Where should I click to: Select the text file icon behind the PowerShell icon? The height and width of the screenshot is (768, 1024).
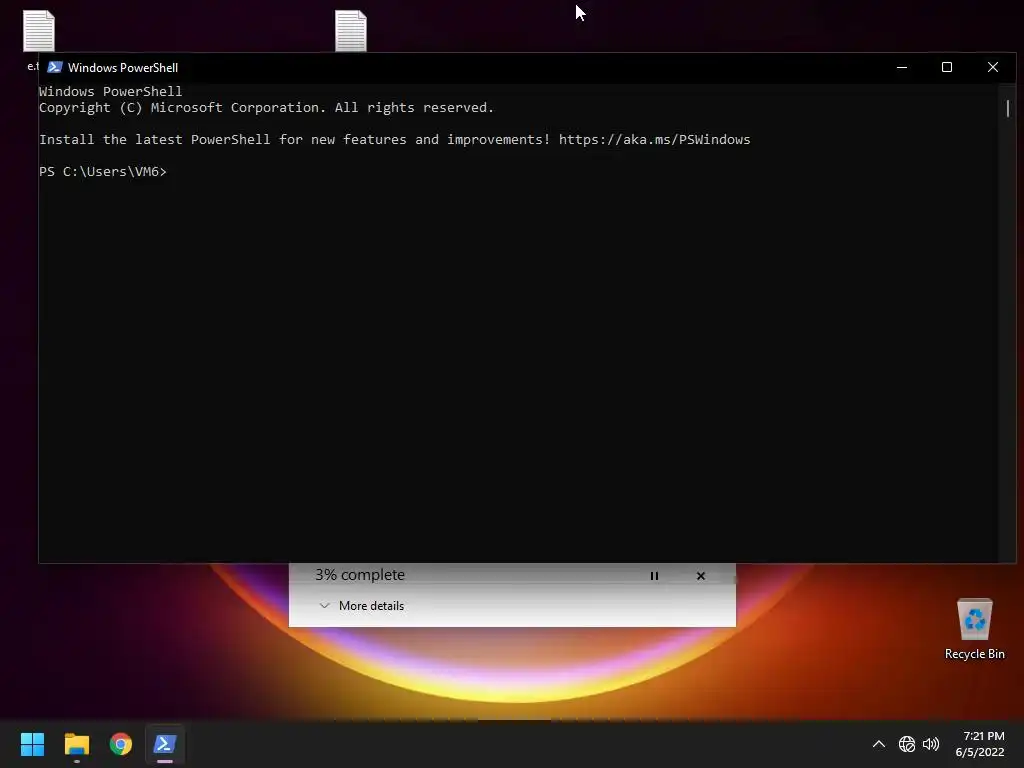coord(39,31)
